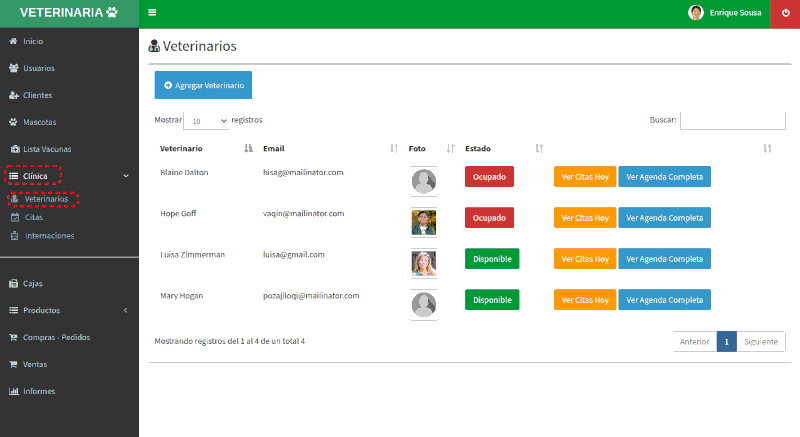This screenshot has width=800, height=437.
Task: Open Informes in the sidebar
Action: point(38,391)
